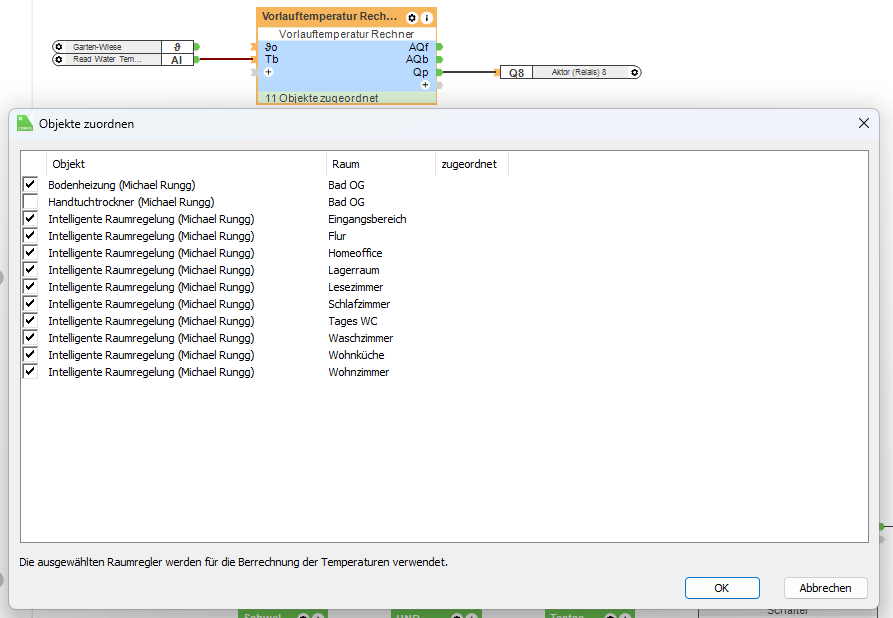Click gear icon of Read Water Tem... input
The width and height of the screenshot is (893, 618).
coord(59,59)
